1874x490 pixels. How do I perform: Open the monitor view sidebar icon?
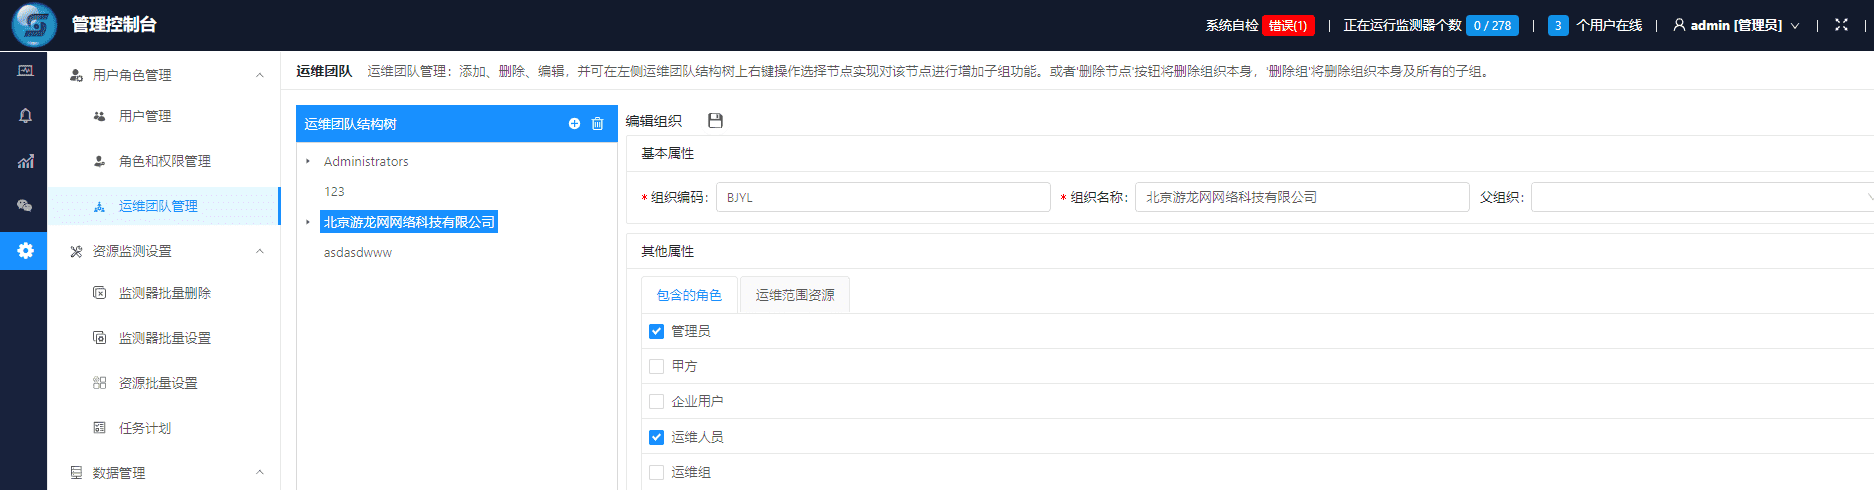[25, 71]
